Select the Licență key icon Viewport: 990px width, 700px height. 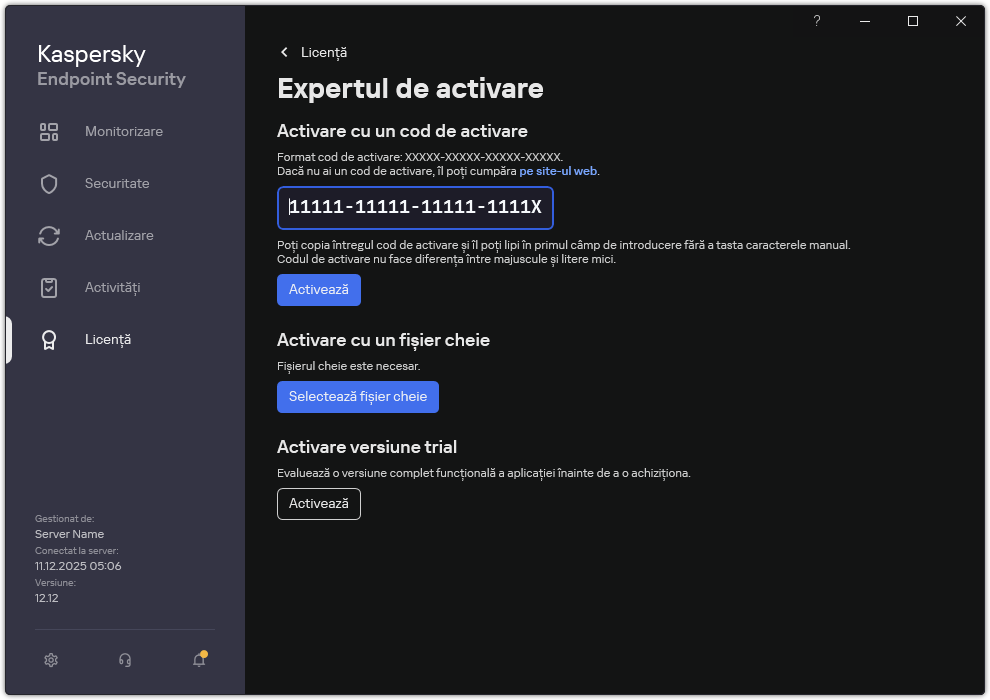[49, 339]
